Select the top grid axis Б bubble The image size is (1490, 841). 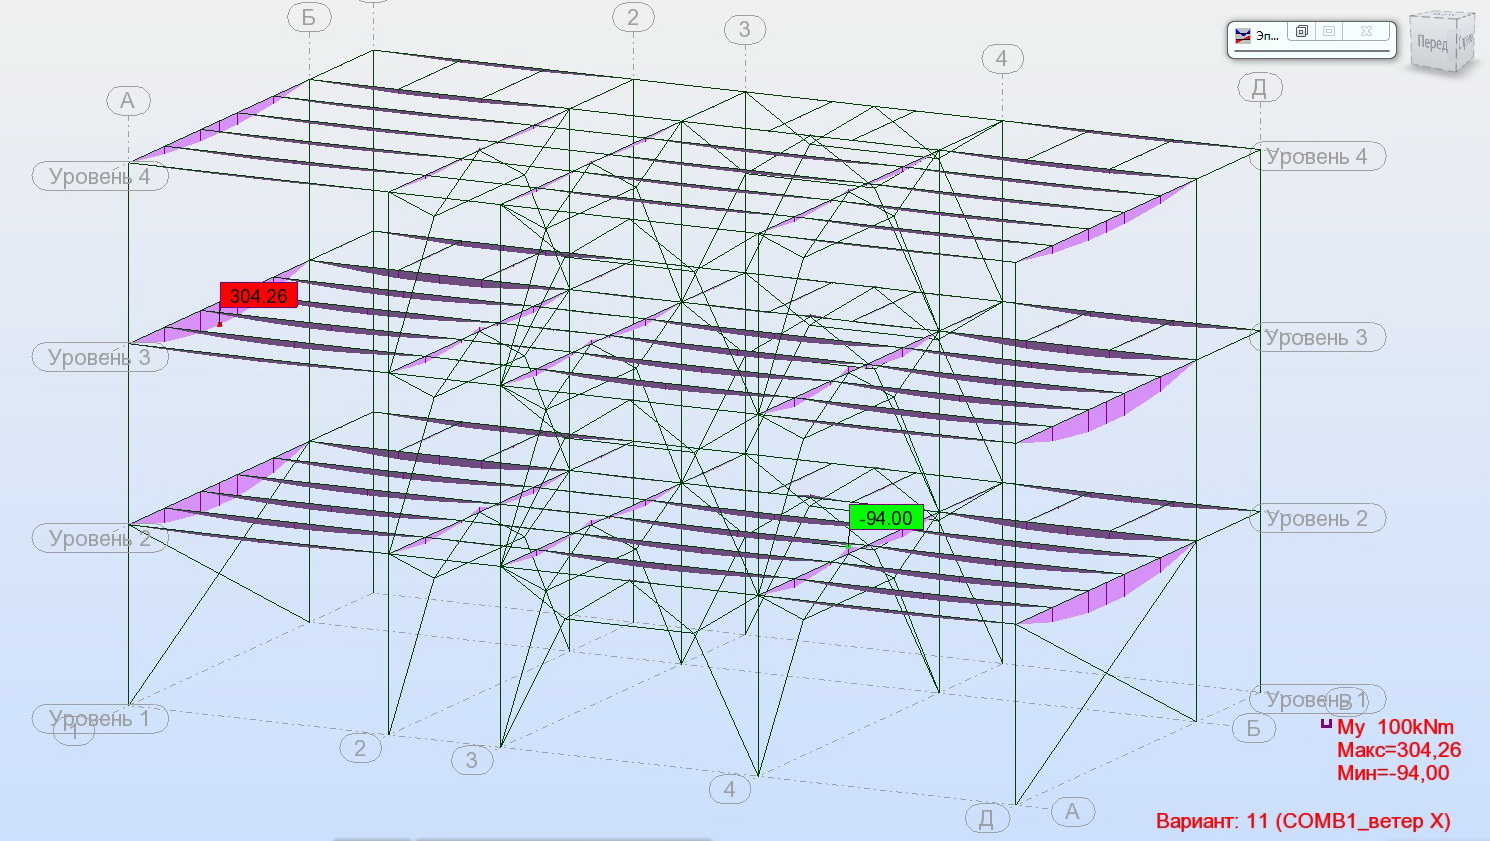pos(309,18)
